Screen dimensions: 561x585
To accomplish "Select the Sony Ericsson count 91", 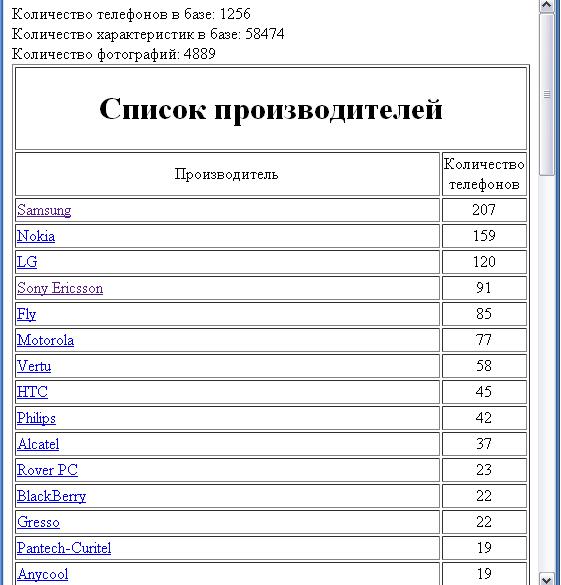I will [484, 288].
